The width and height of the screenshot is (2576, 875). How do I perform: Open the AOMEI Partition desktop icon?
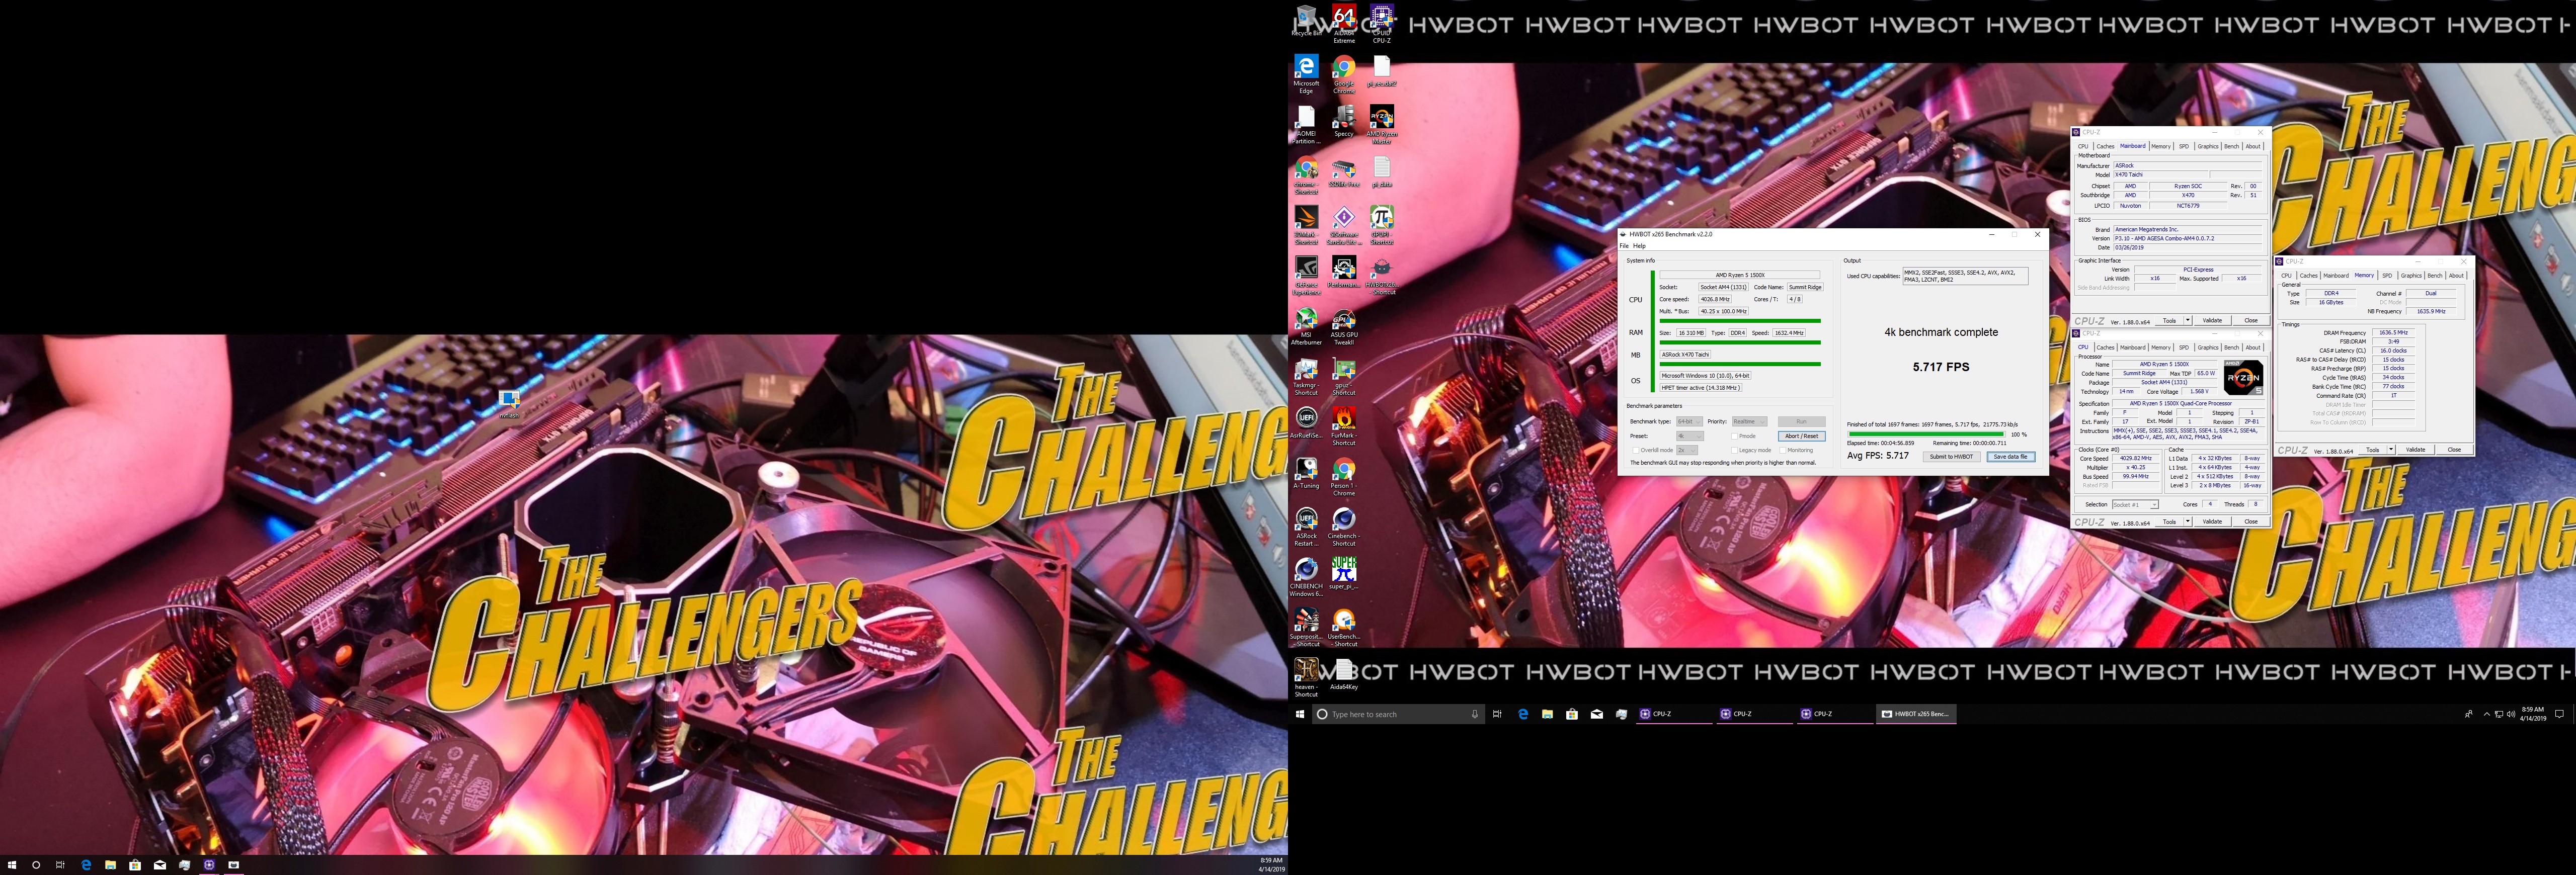(1306, 124)
